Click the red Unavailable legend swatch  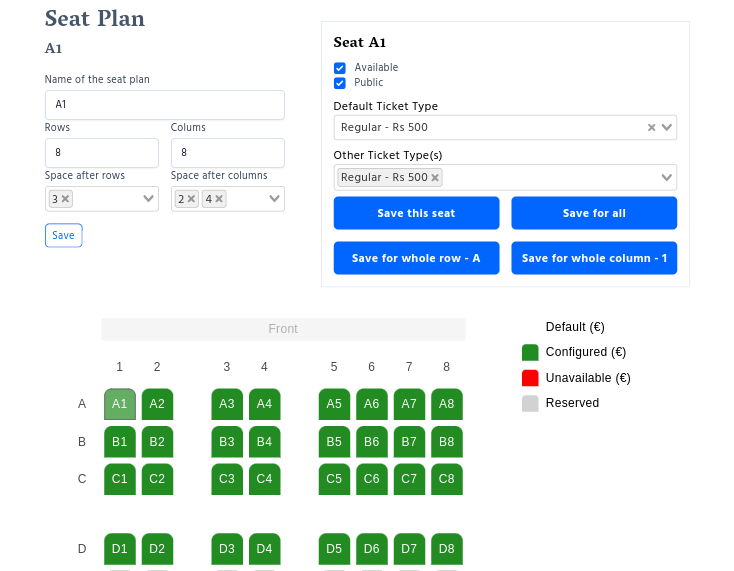(530, 378)
